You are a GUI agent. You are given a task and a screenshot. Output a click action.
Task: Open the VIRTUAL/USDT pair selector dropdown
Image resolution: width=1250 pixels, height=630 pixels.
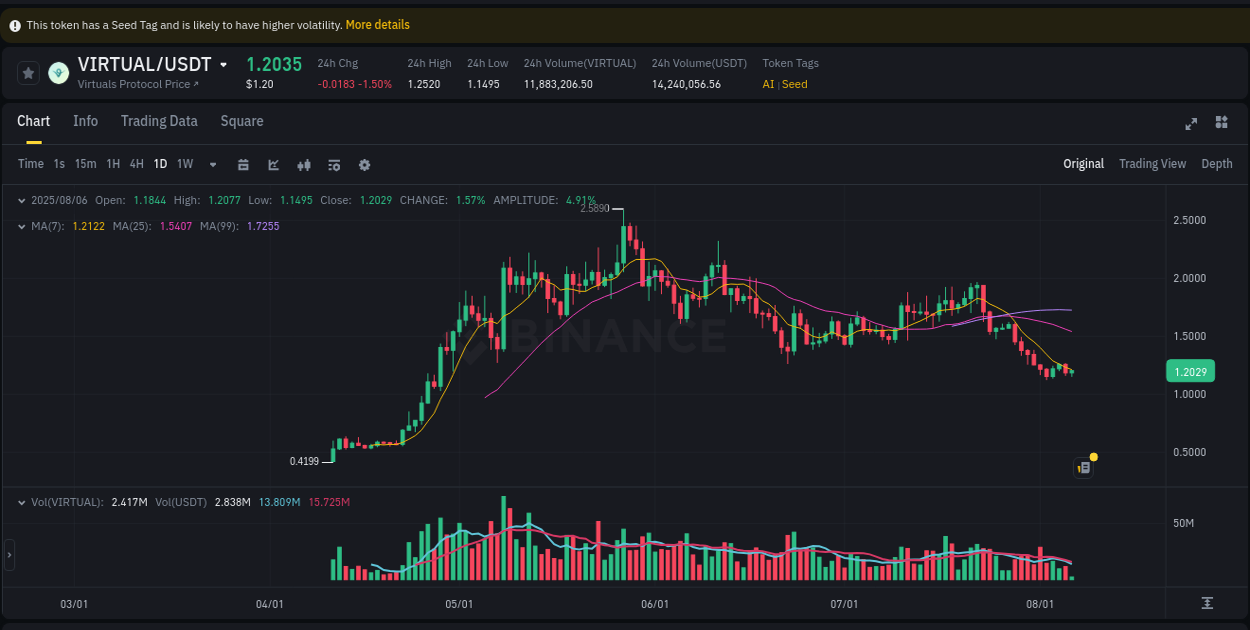[x=225, y=63]
